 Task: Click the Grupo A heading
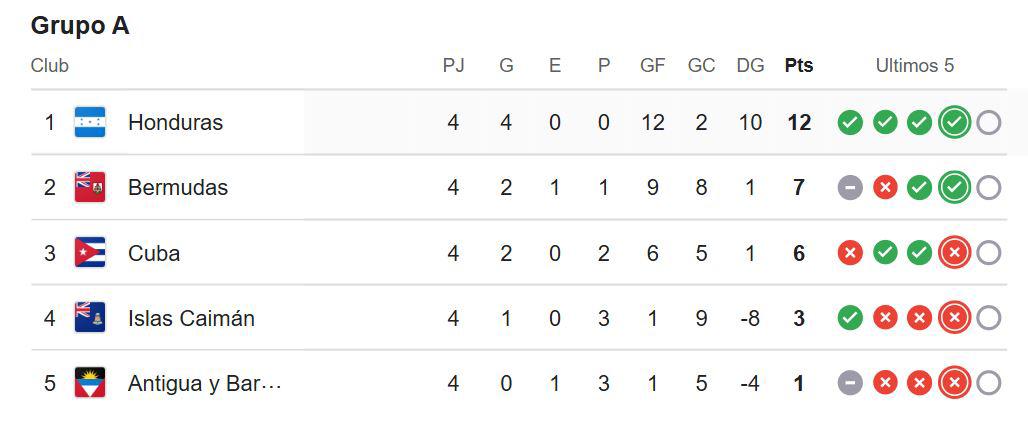[x=80, y=26]
